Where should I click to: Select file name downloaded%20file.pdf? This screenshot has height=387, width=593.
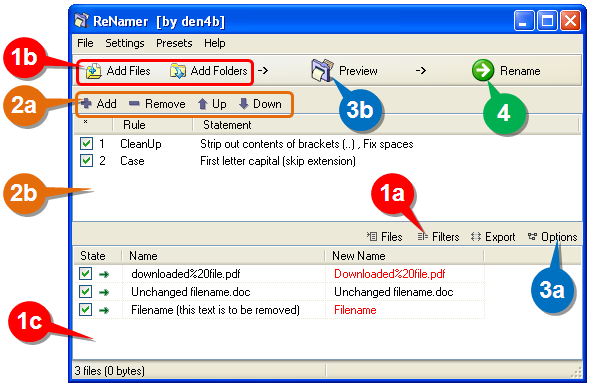coord(186,274)
